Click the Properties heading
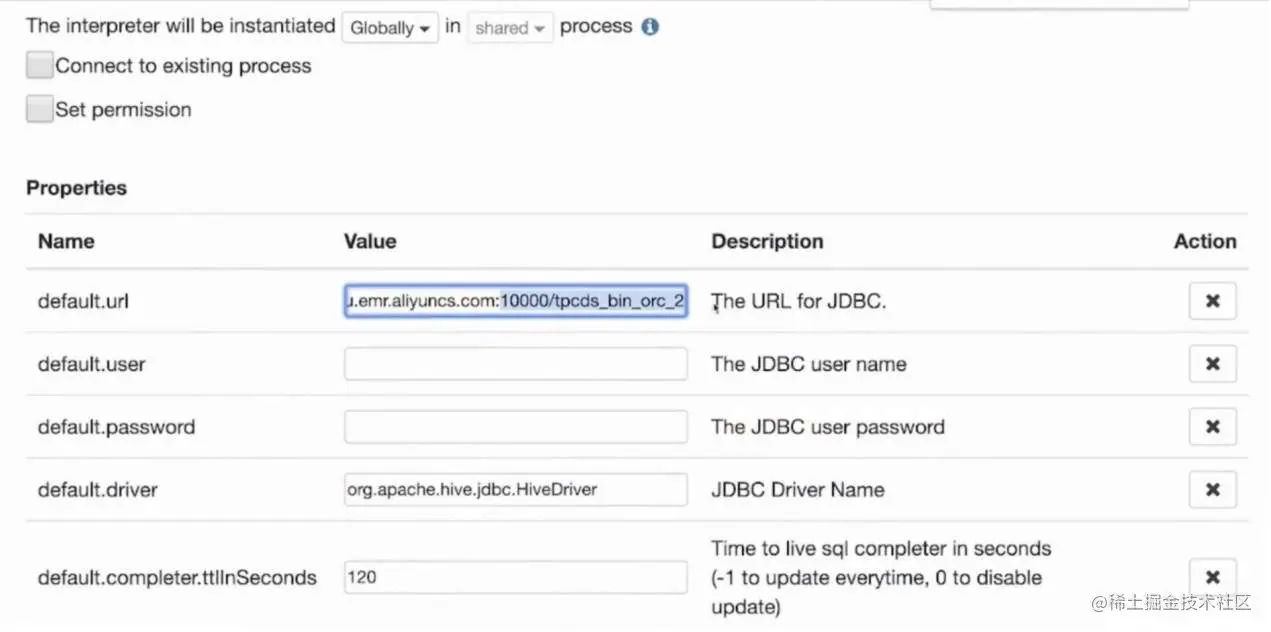Image resolution: width=1271 pixels, height=632 pixels. (x=76, y=188)
